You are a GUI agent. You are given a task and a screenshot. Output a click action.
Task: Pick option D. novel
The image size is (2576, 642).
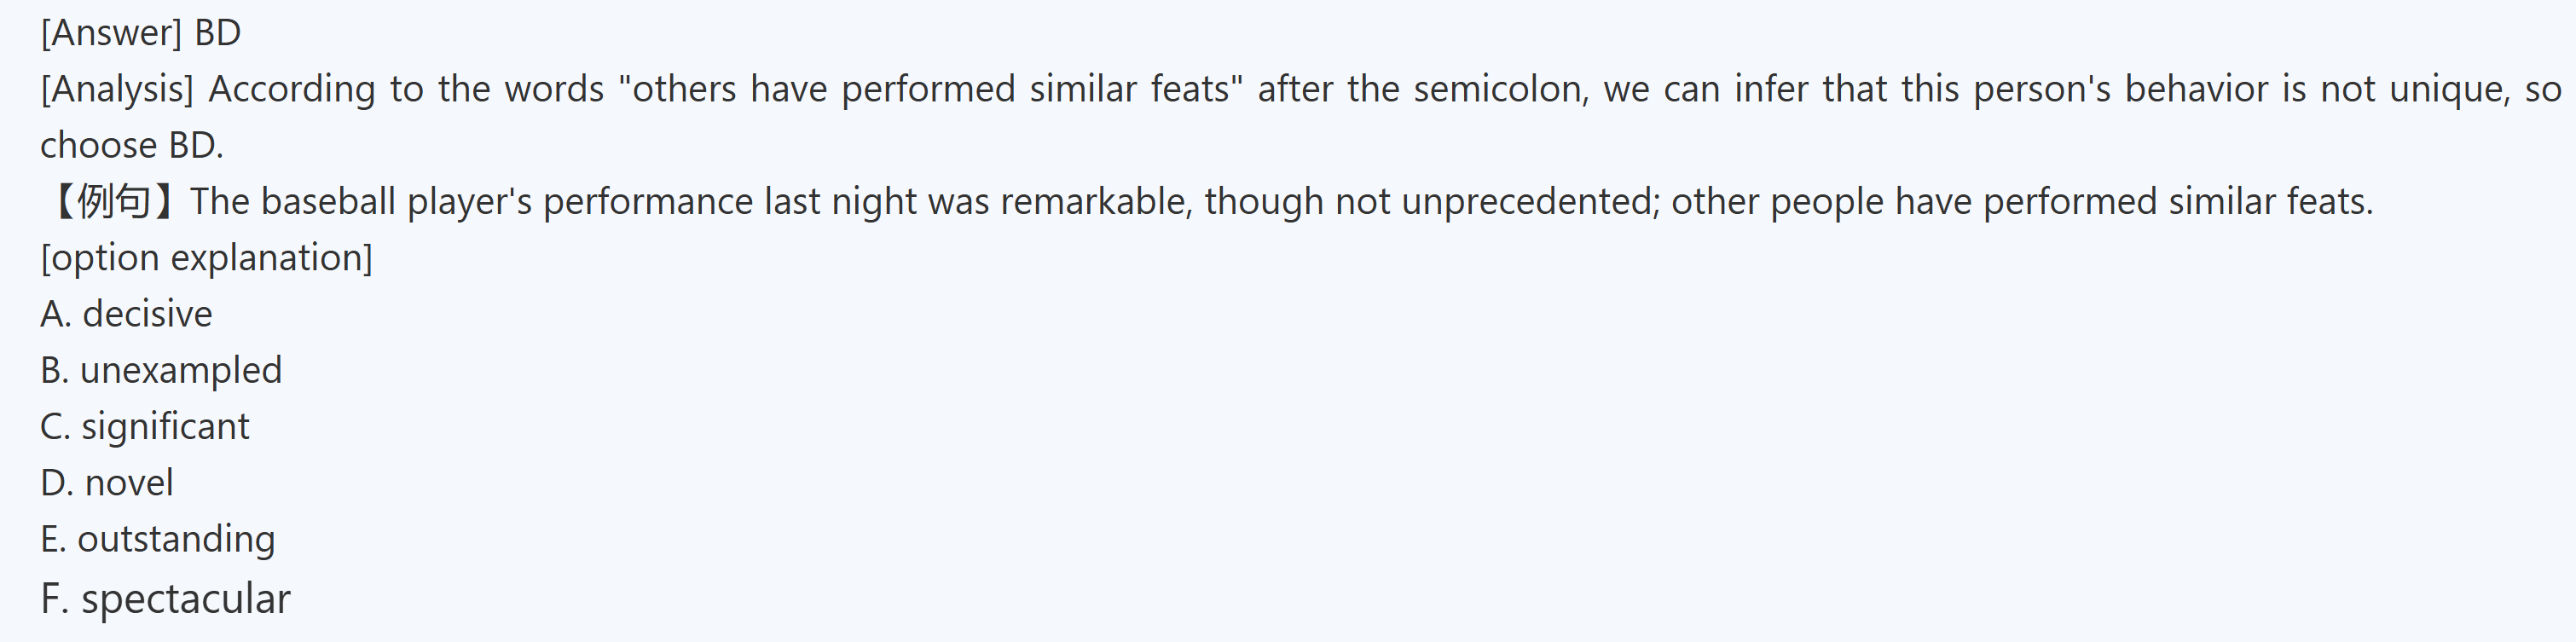107,483
